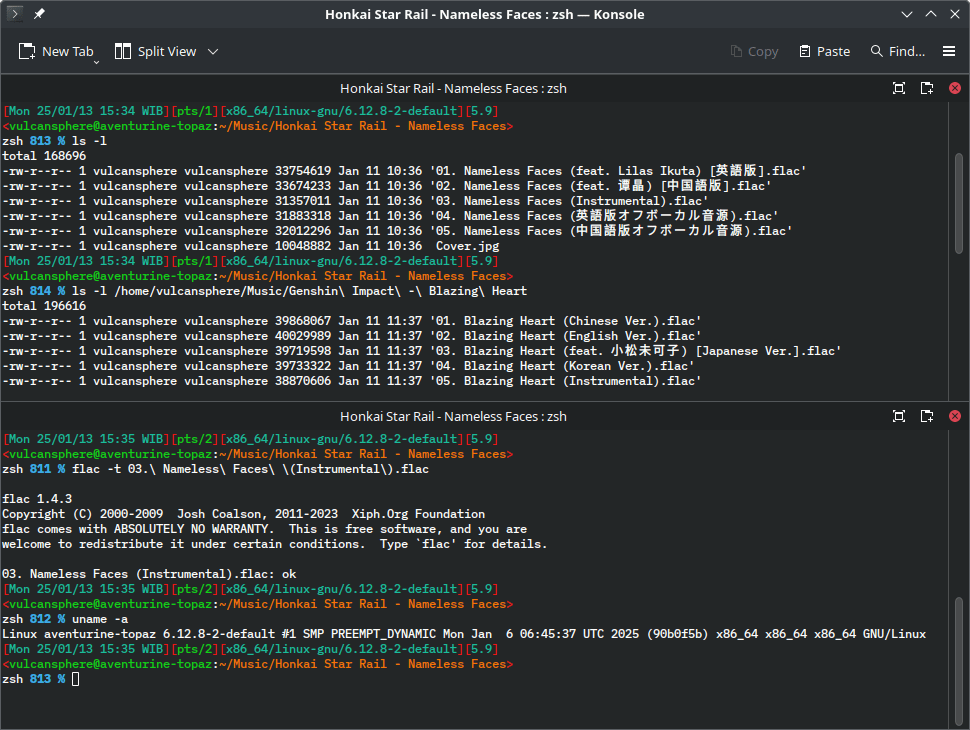Expand the Split View dropdown chevron
The image size is (970, 730).
pos(213,51)
